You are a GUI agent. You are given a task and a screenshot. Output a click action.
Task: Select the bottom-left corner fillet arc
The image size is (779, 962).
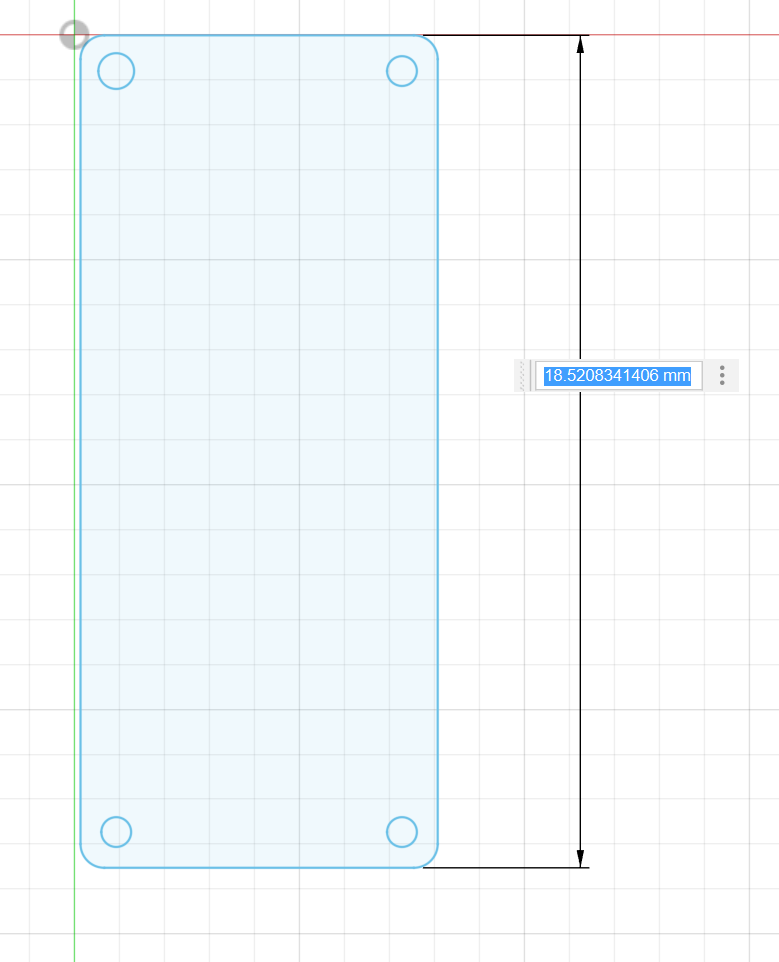tap(87, 860)
